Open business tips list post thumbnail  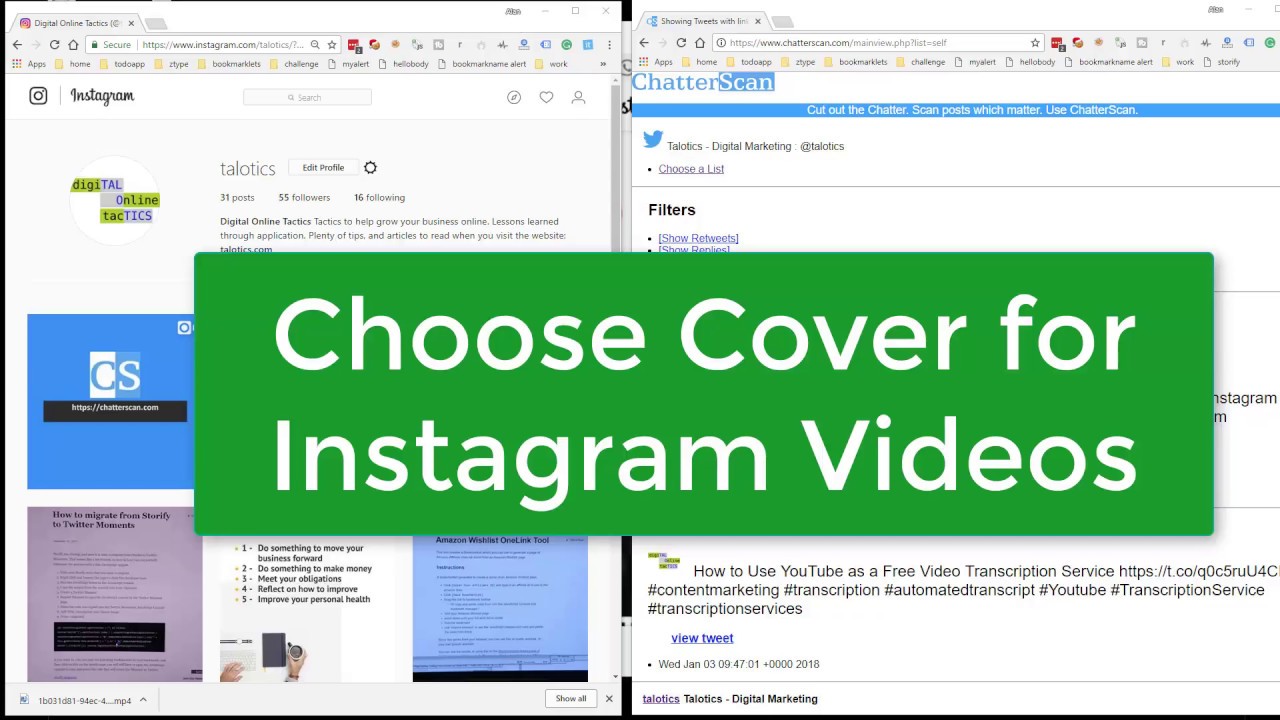[x=307, y=608]
